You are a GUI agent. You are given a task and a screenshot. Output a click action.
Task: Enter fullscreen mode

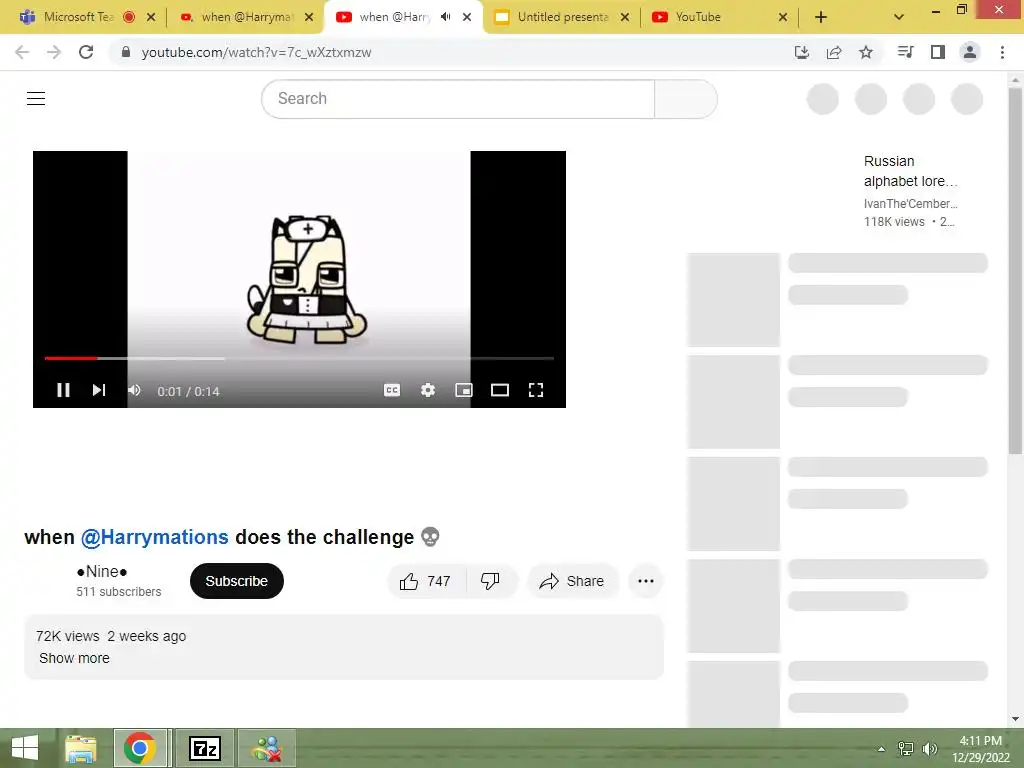point(536,390)
